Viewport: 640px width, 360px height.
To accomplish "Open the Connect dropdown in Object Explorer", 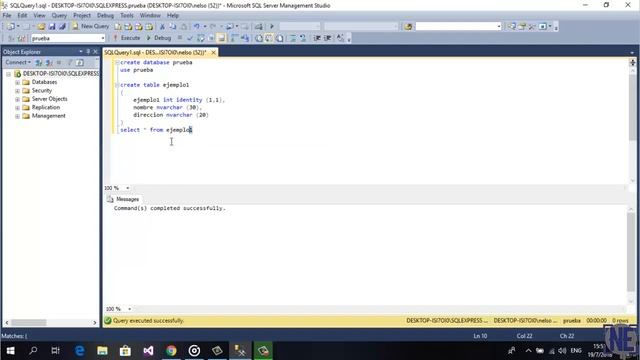I will pos(18,62).
